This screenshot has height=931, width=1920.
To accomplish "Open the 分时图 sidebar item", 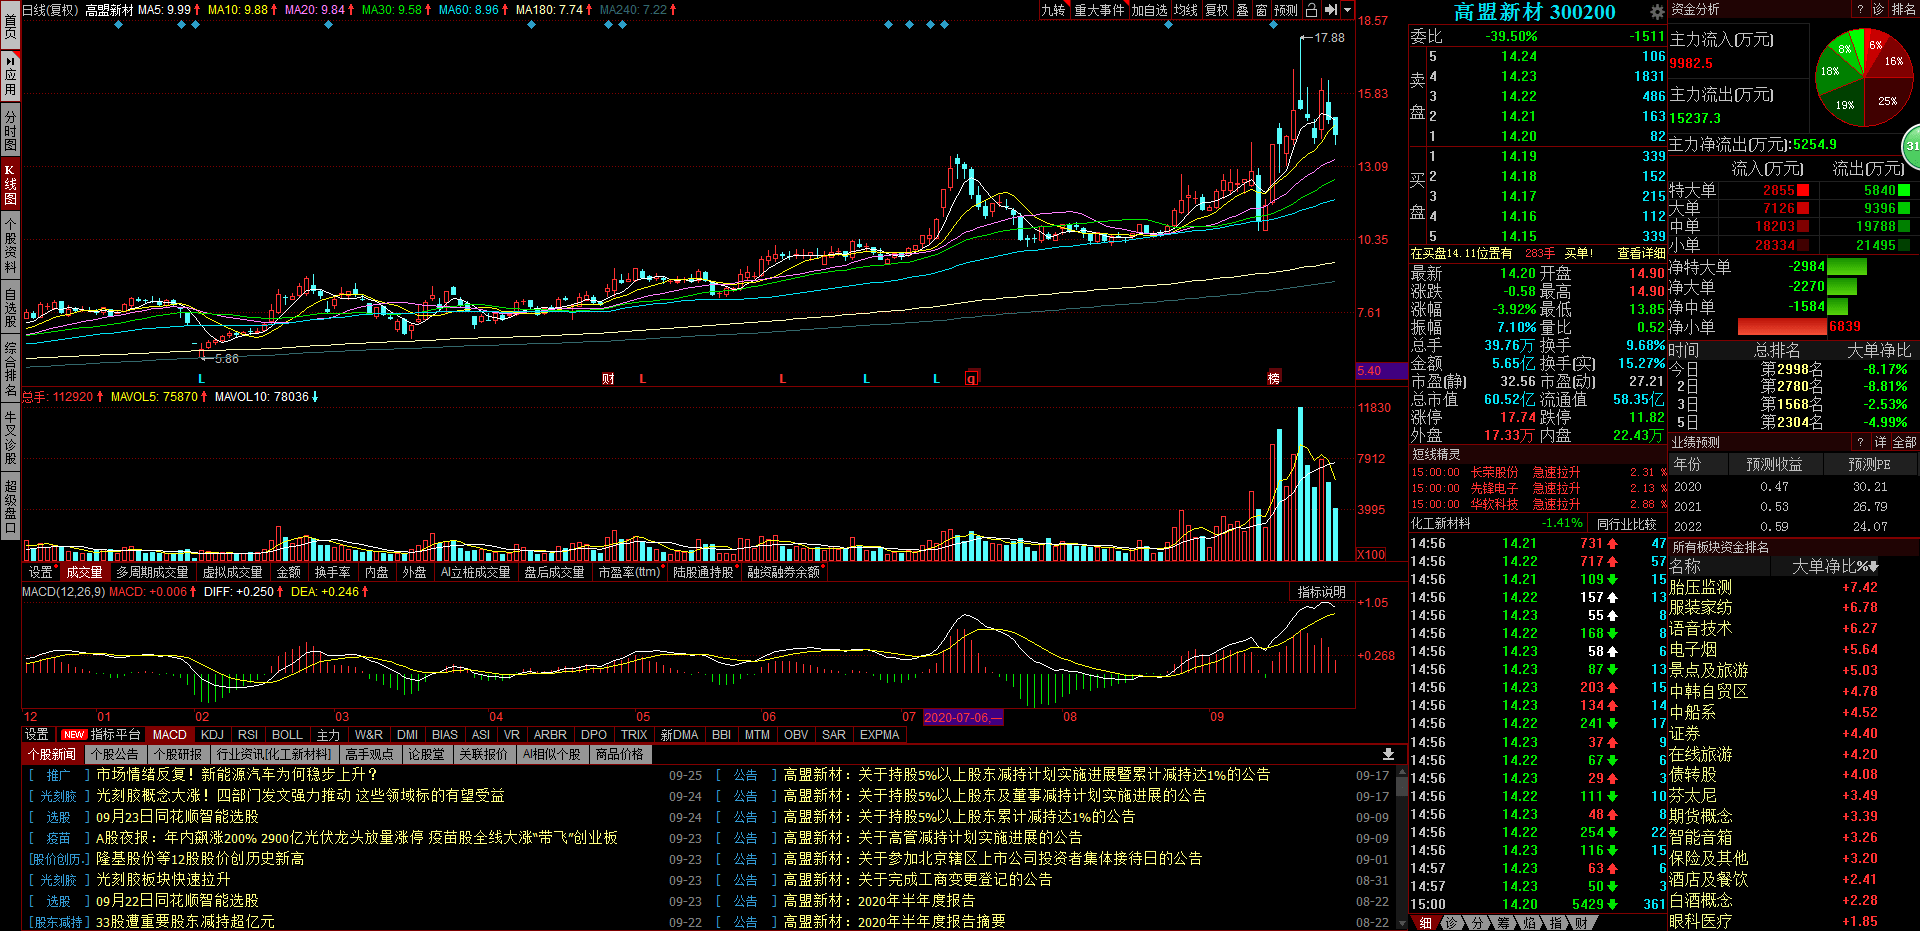I will (10, 130).
